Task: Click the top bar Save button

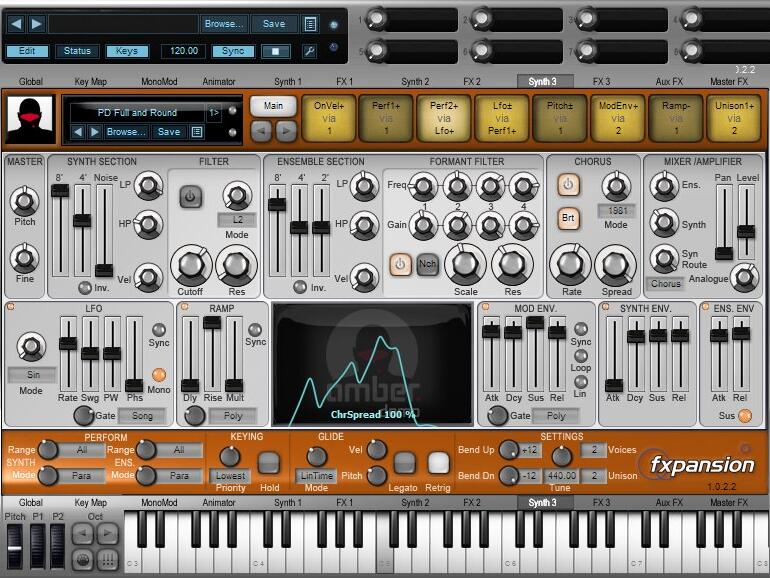Action: coord(274,24)
